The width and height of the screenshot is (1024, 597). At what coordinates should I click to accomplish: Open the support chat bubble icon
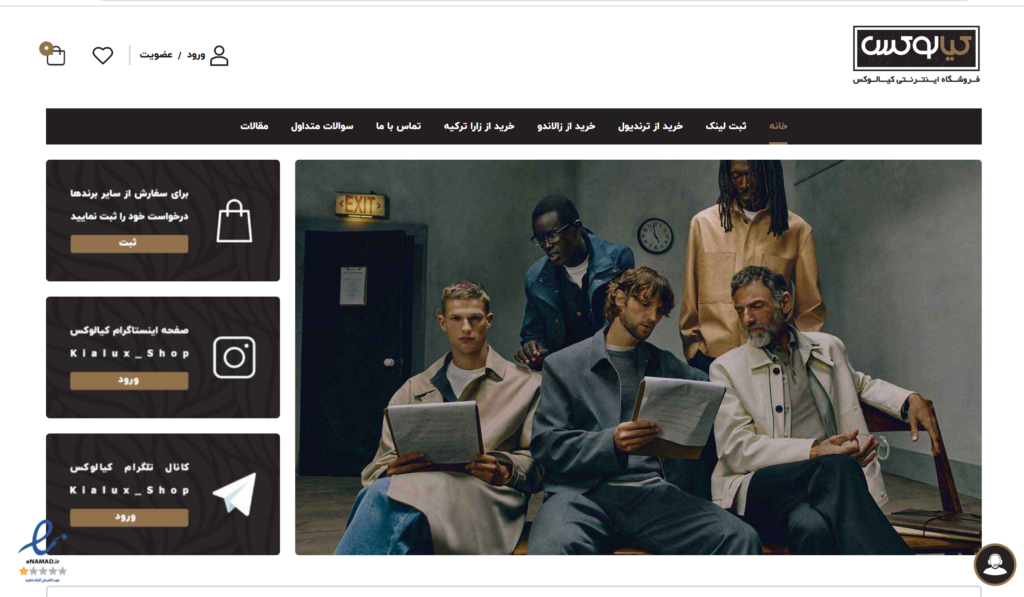[x=995, y=564]
